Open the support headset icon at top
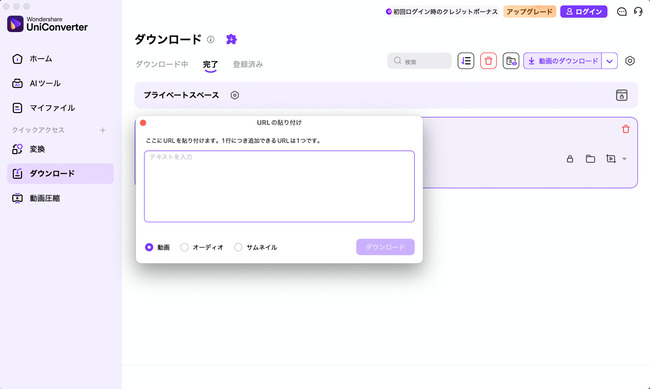This screenshot has width=650, height=389. (638, 12)
